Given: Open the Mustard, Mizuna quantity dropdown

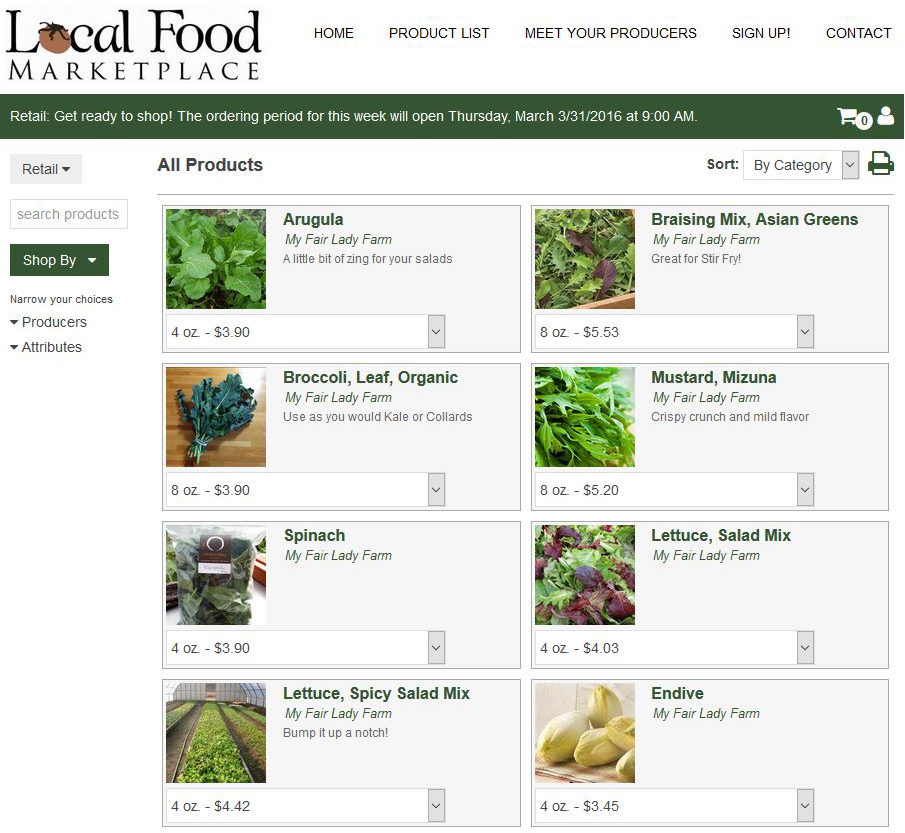Looking at the screenshot, I should click(674, 490).
